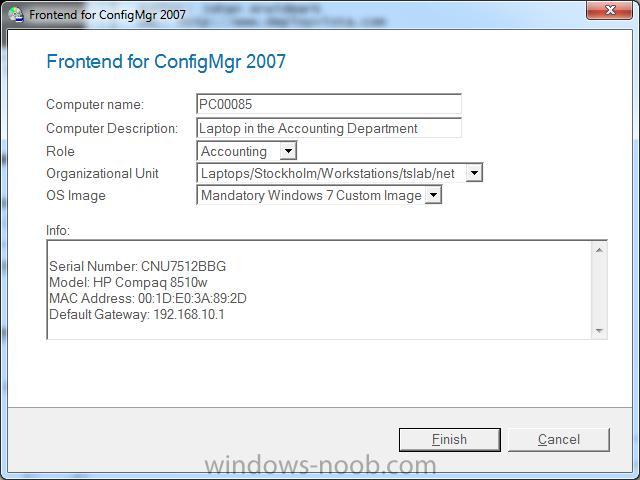Image resolution: width=640 pixels, height=480 pixels.
Task: Select the Model HP Compaq 8510w line
Action: [128, 282]
